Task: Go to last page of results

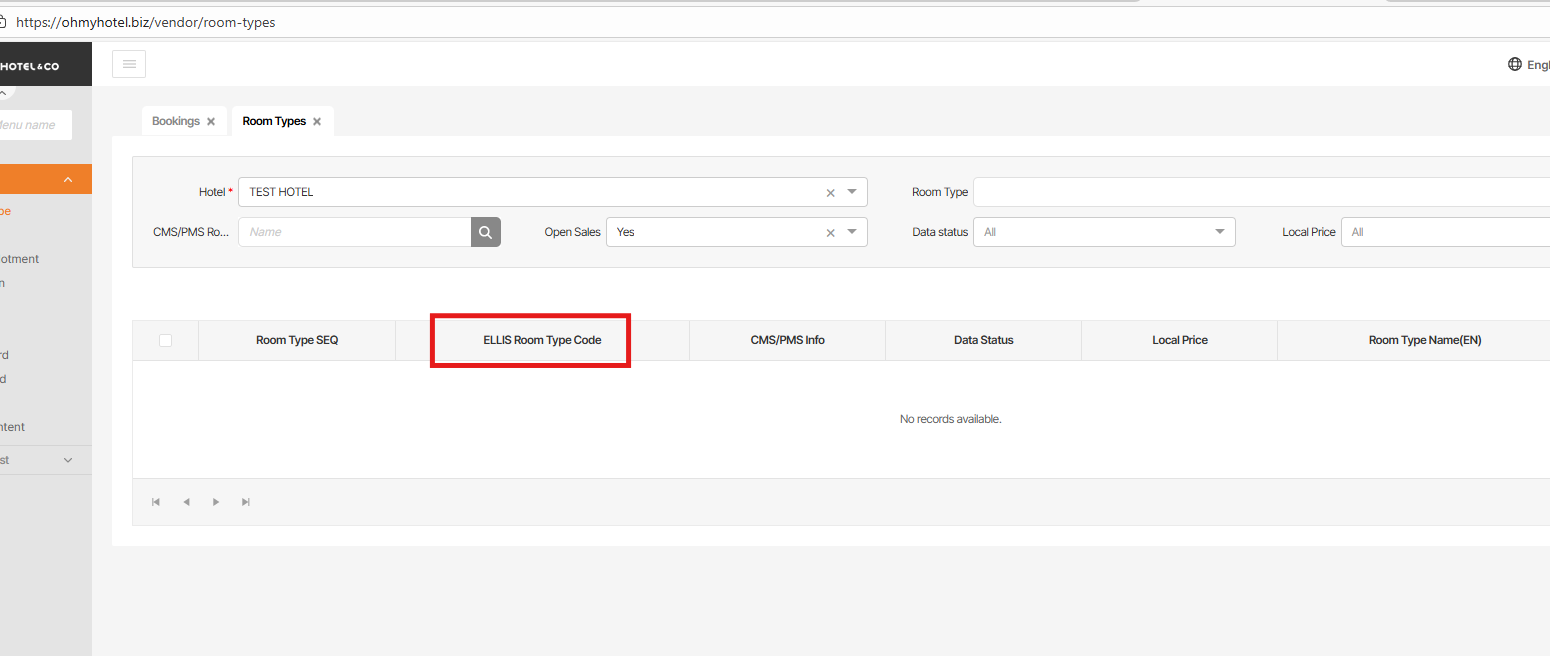Action: pyautogui.click(x=246, y=502)
